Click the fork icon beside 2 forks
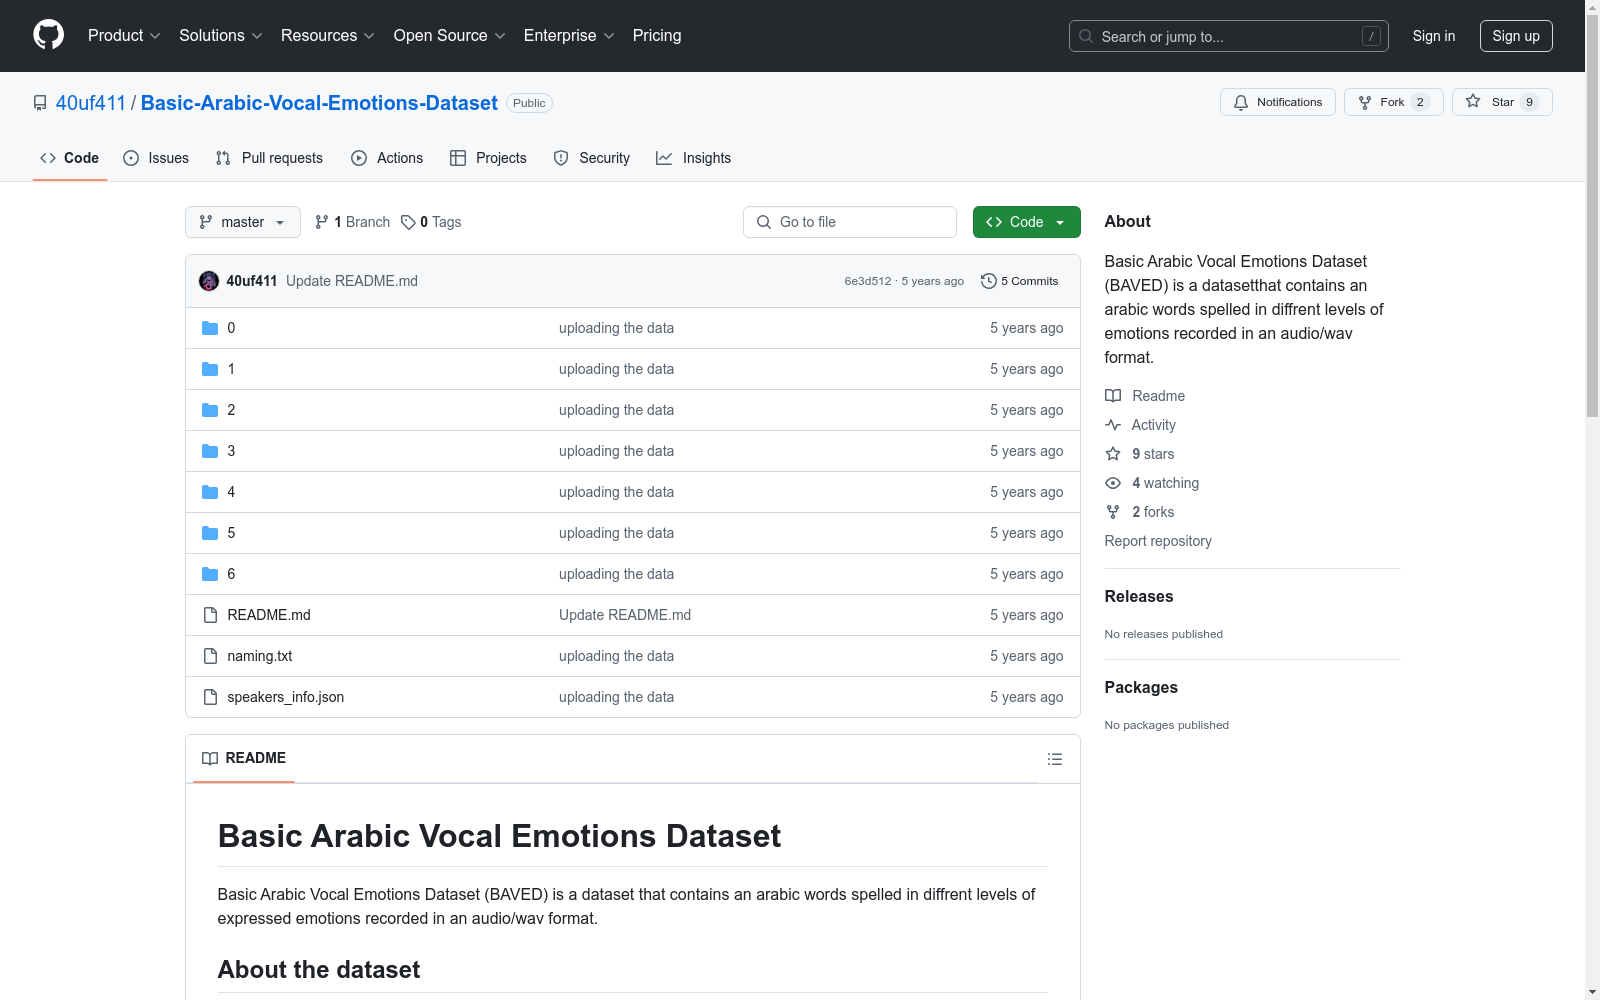 click(1113, 512)
